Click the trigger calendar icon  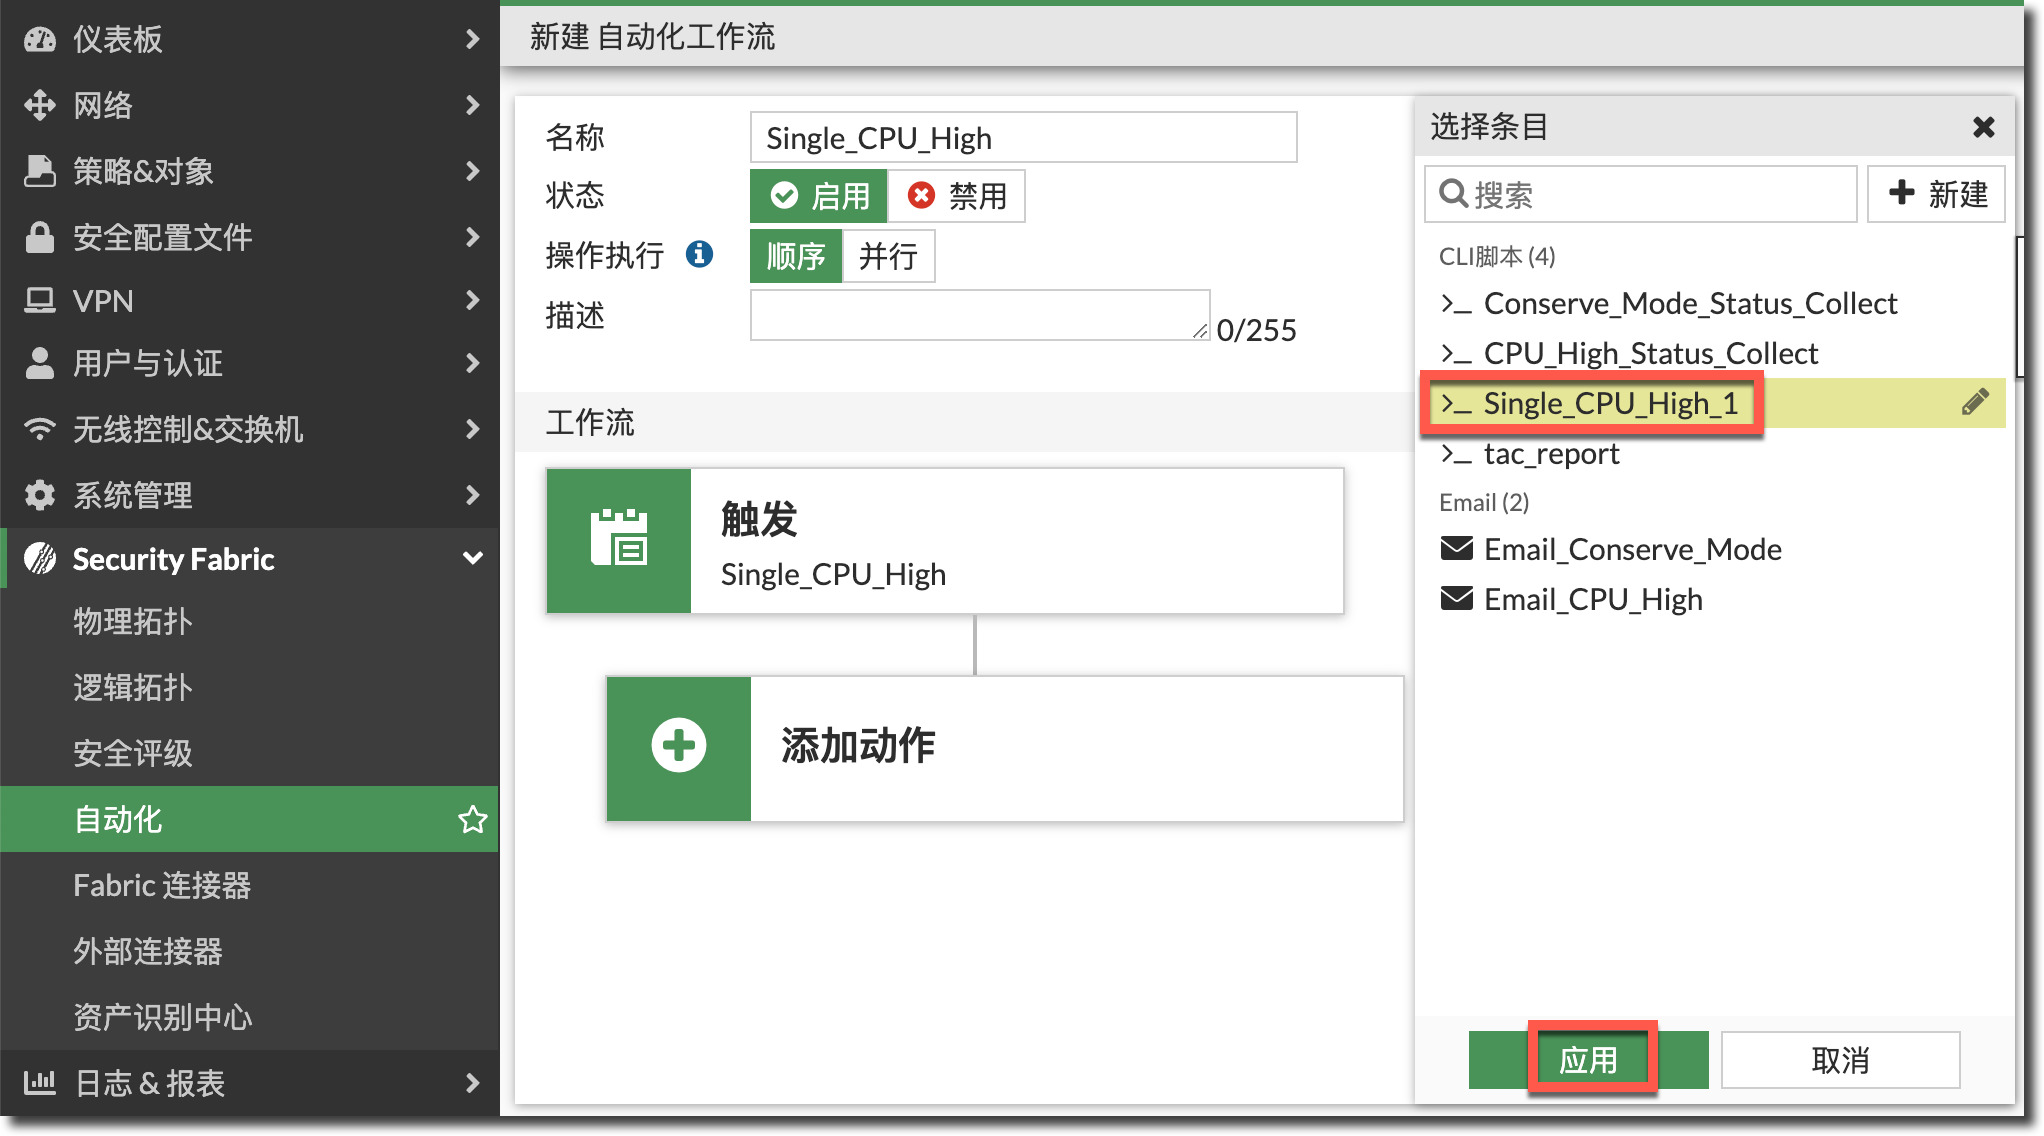[x=619, y=540]
